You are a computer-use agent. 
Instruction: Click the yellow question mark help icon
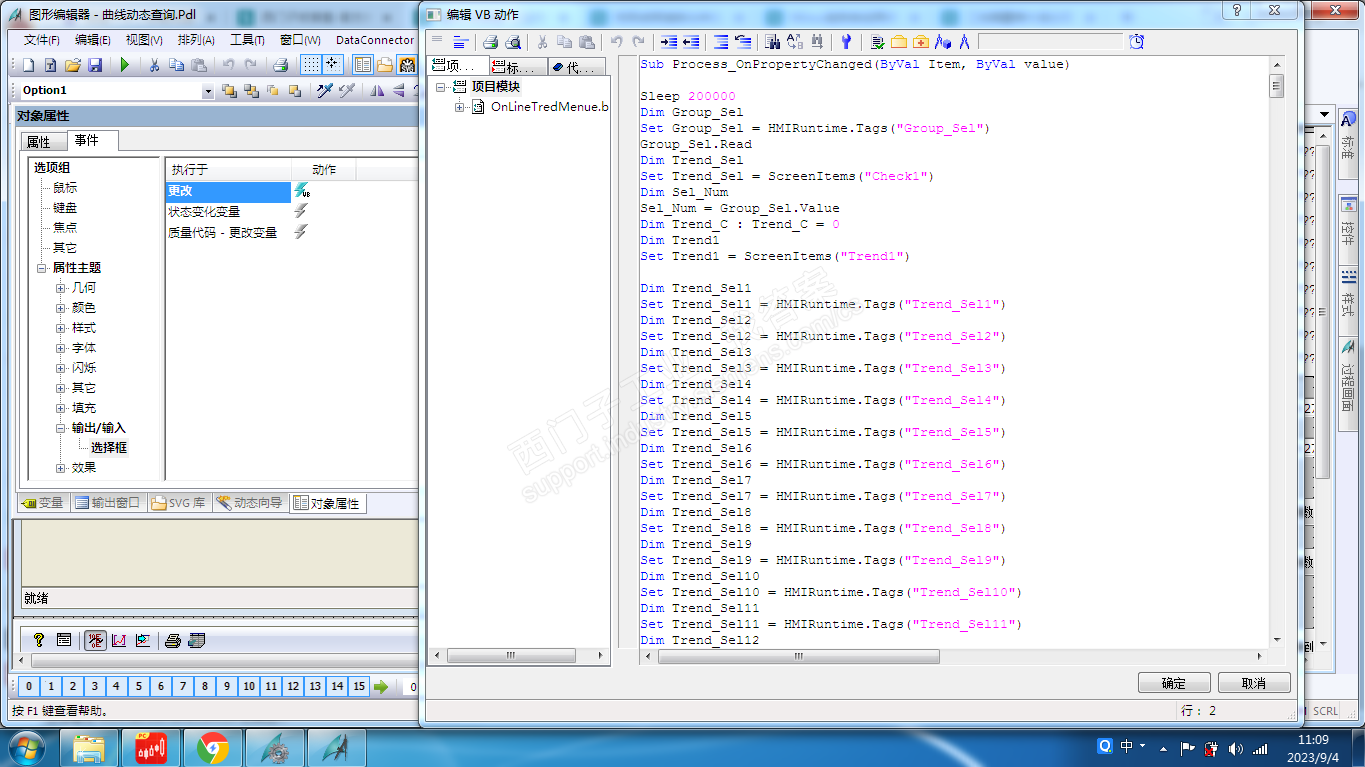40,640
